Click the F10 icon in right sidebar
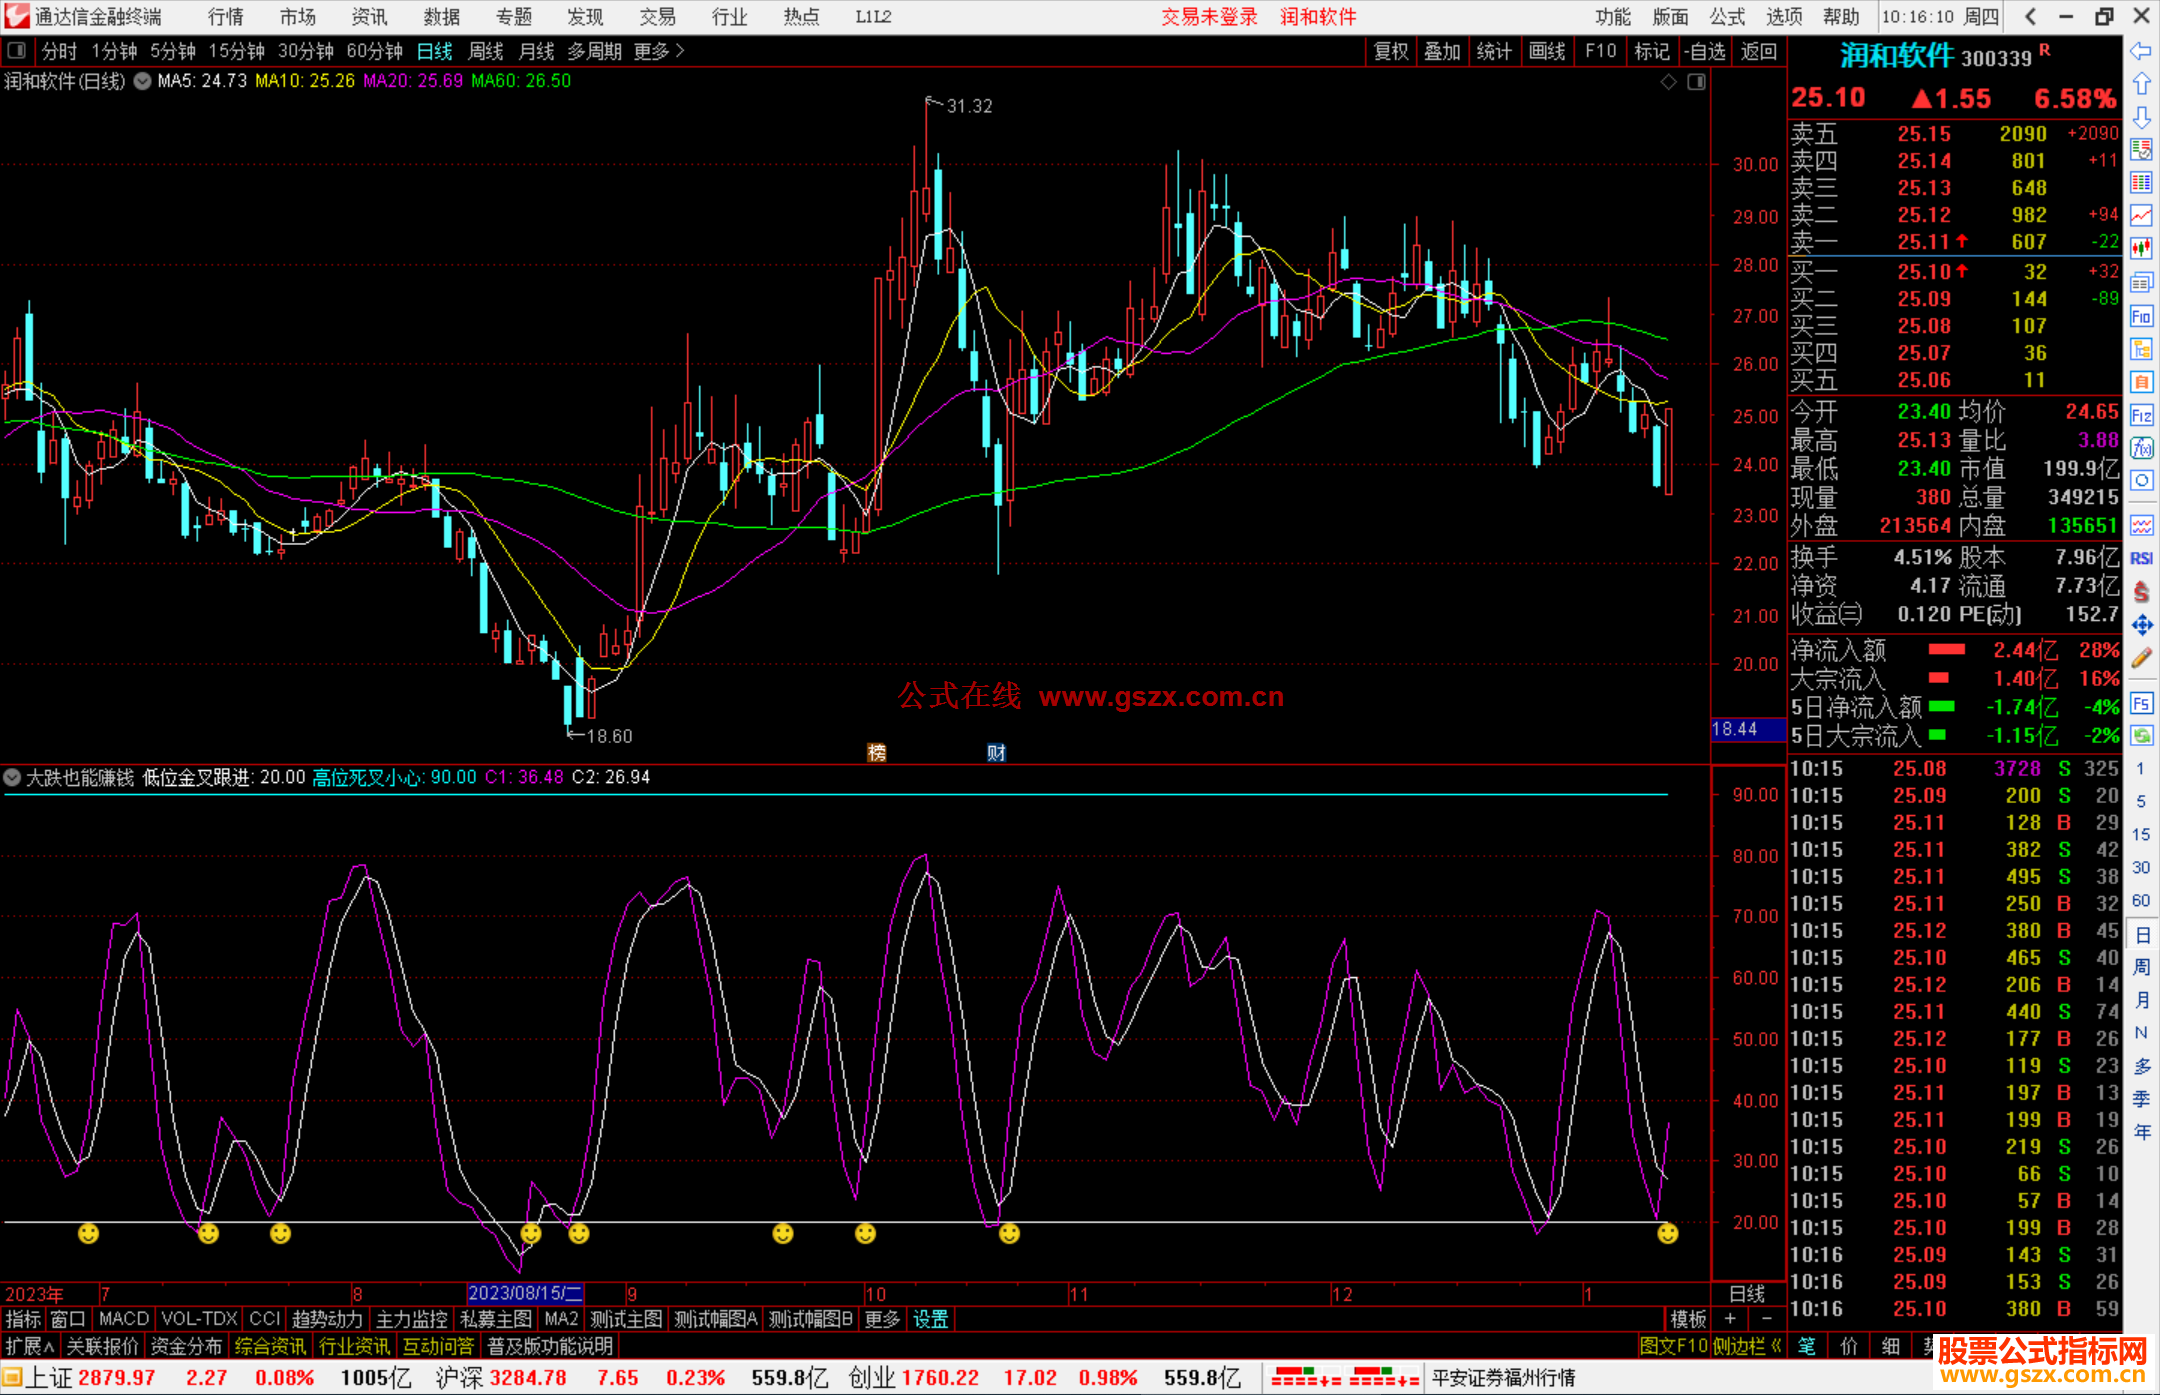 [2141, 317]
